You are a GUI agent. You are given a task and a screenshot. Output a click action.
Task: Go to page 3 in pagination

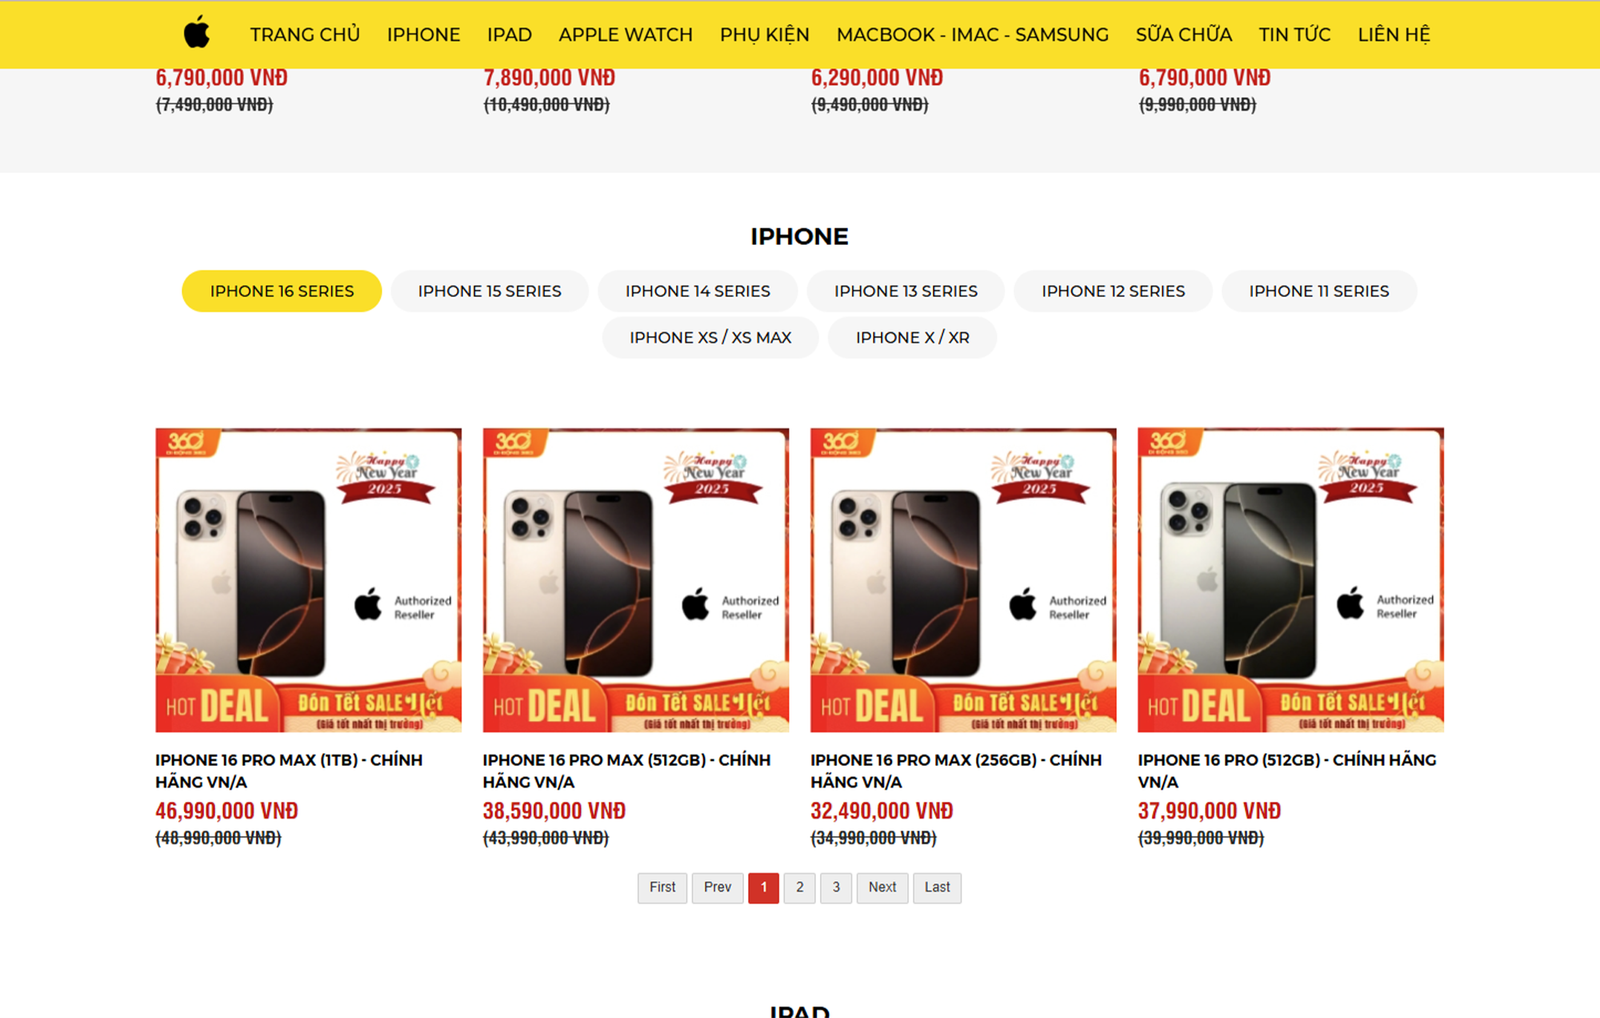point(836,888)
